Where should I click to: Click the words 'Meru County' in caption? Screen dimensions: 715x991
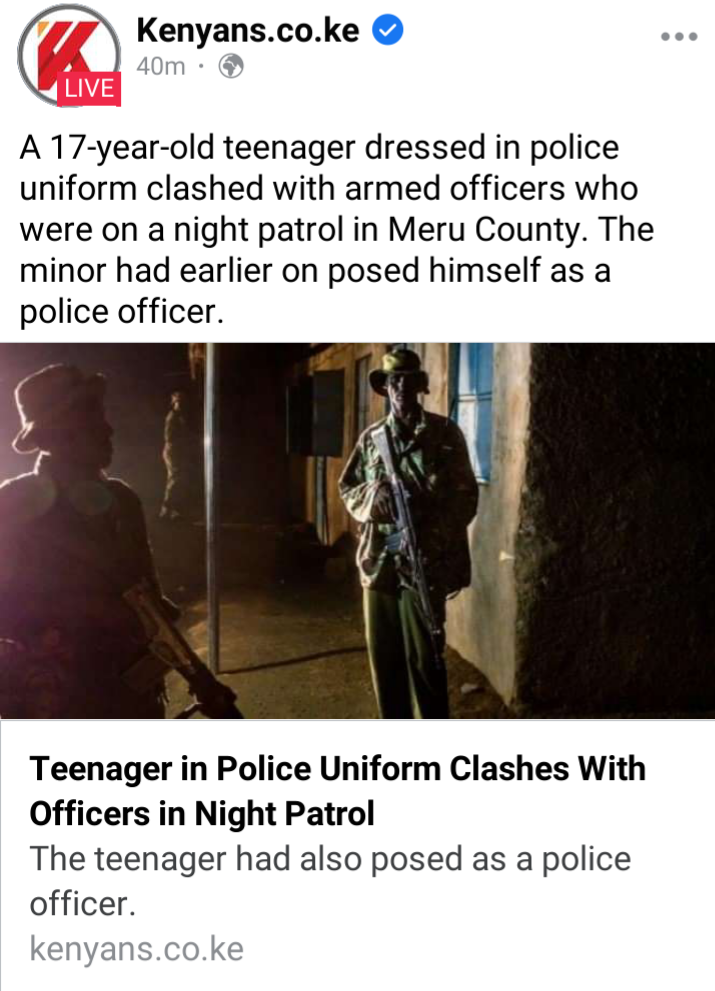point(484,229)
